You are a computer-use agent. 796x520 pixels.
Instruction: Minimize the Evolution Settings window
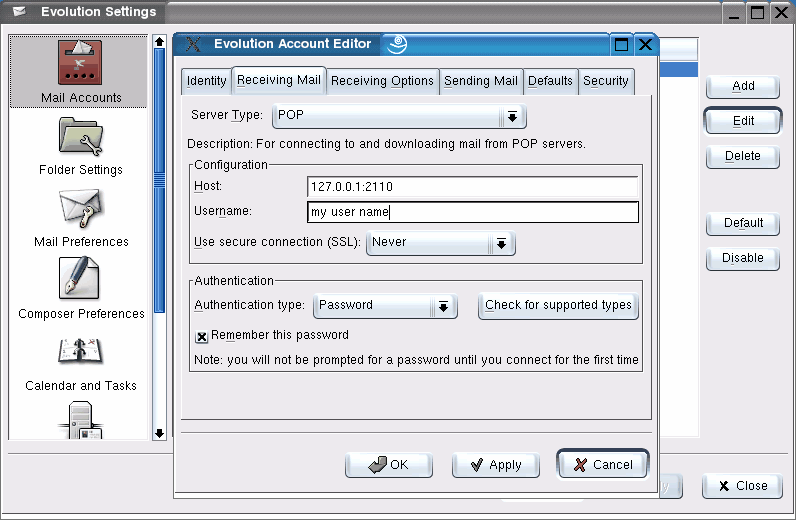pos(734,13)
